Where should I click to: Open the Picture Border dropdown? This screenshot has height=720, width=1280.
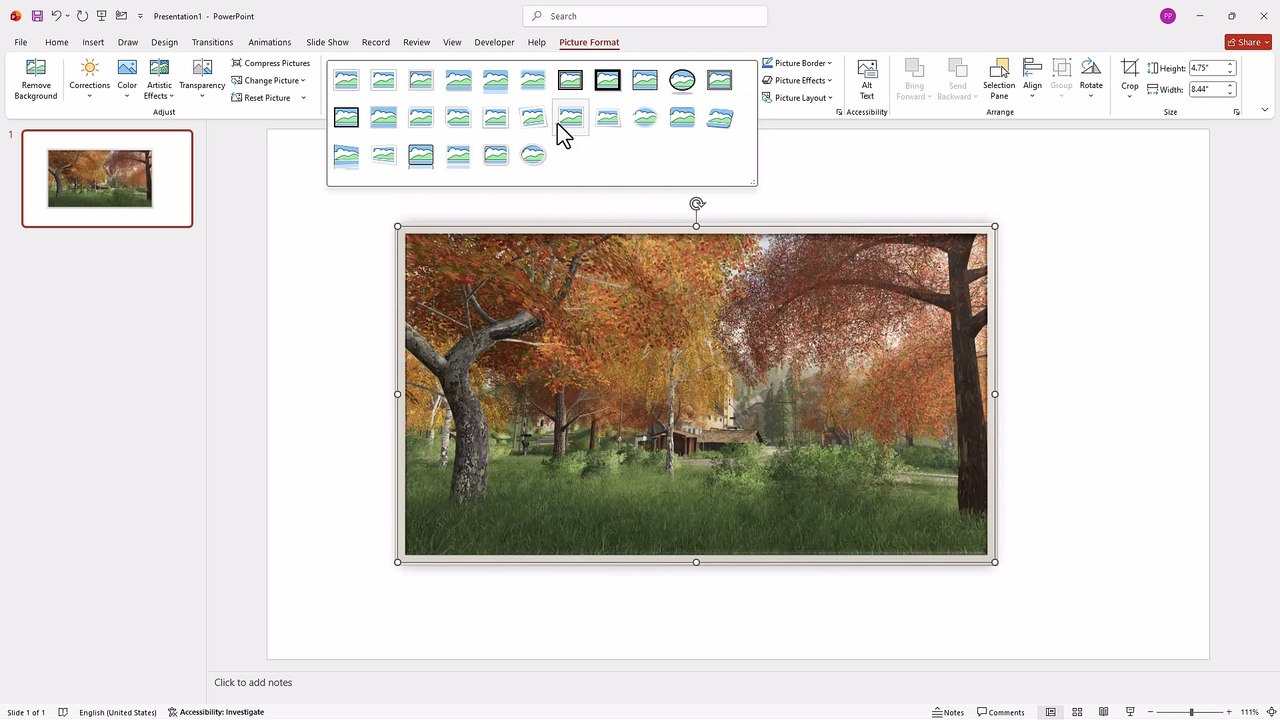797,63
